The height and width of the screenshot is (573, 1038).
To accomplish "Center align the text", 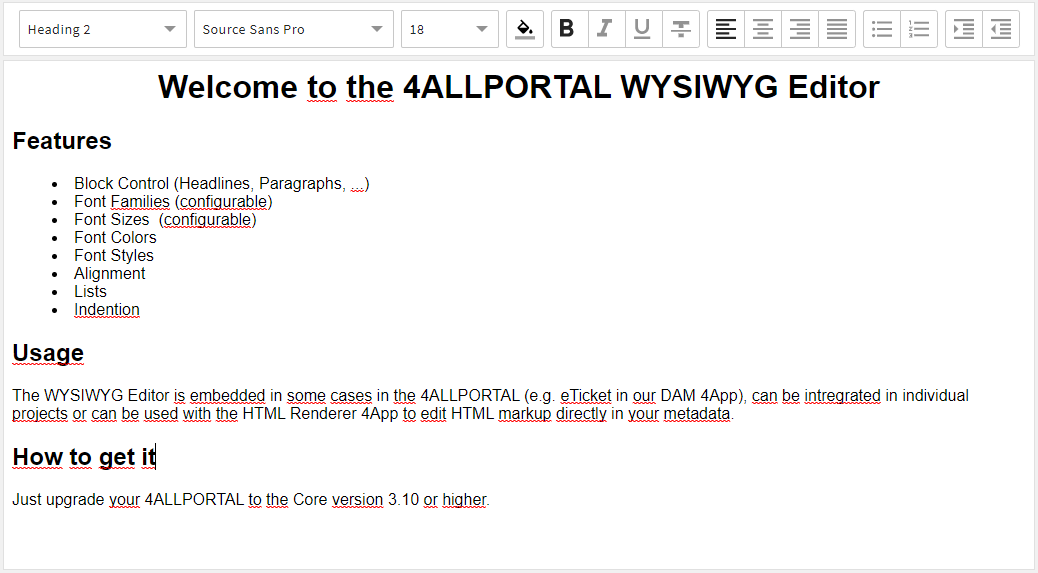I will [x=763, y=29].
